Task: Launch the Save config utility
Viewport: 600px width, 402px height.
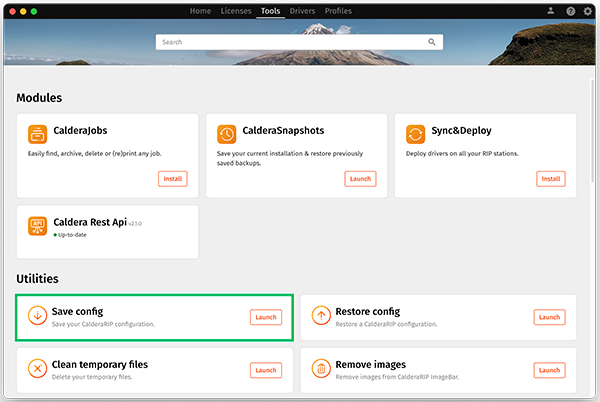Action: 266,317
